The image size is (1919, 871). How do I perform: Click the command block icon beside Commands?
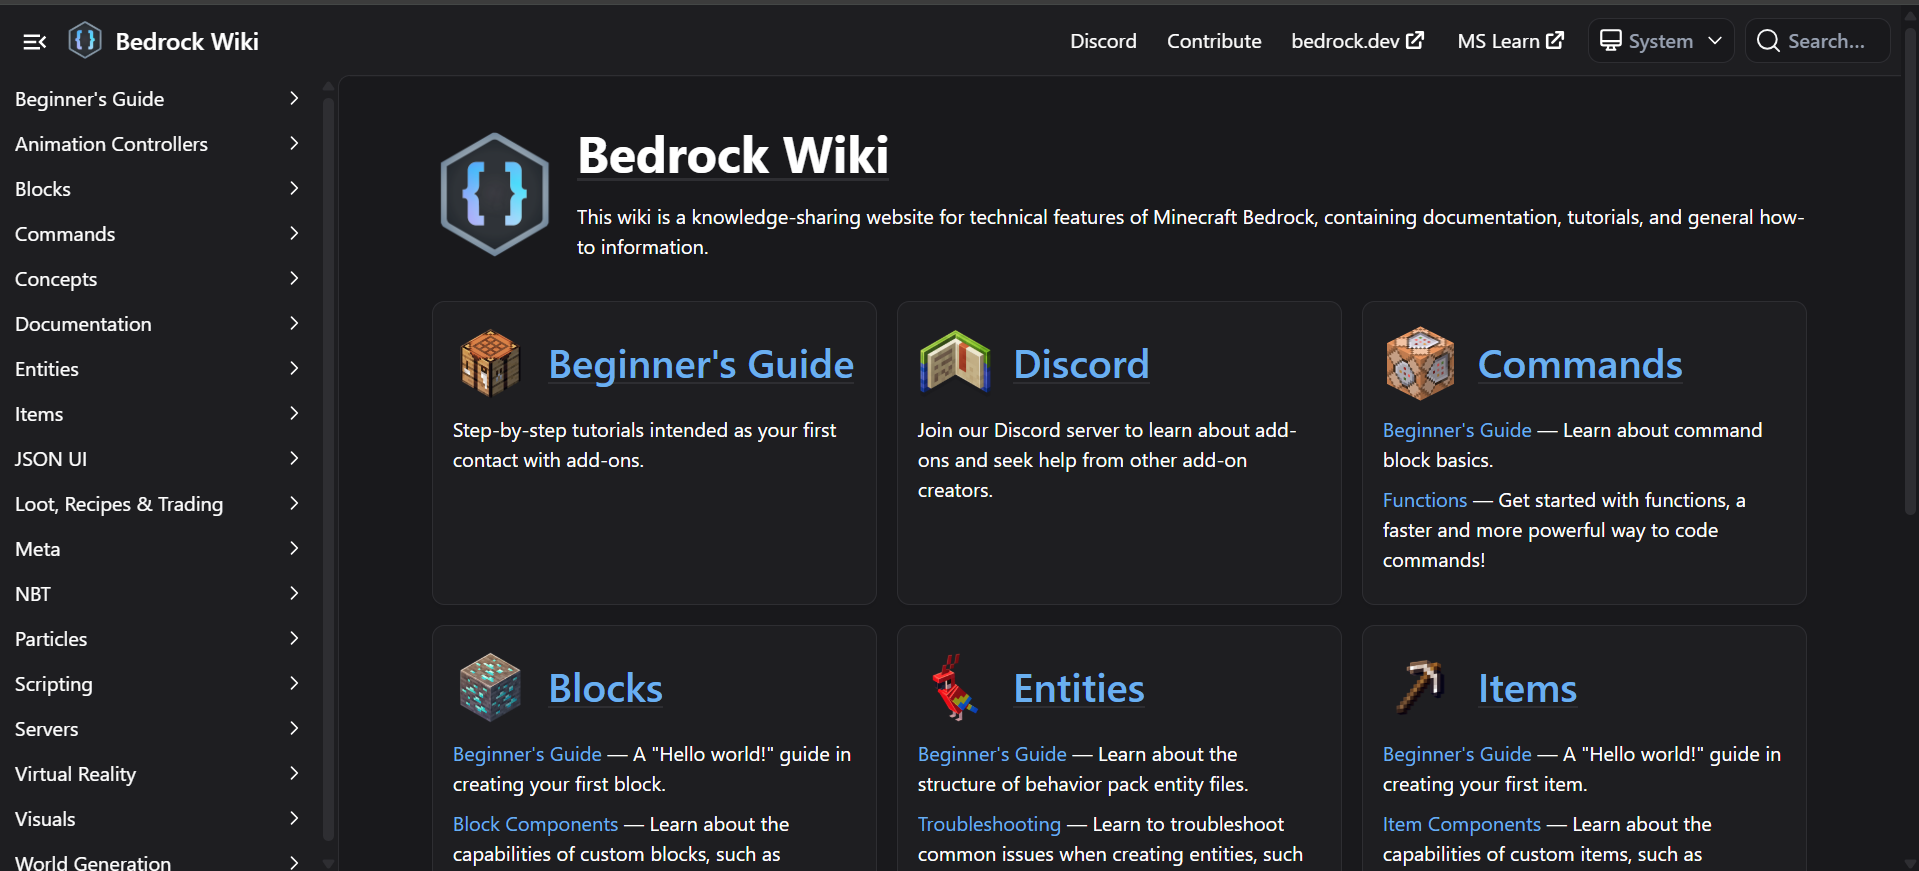[x=1420, y=363]
